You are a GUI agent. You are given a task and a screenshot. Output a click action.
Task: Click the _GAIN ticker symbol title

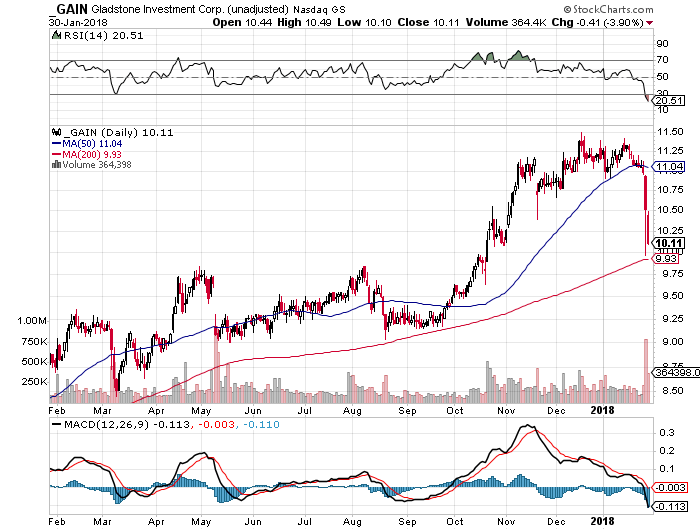[69, 8]
